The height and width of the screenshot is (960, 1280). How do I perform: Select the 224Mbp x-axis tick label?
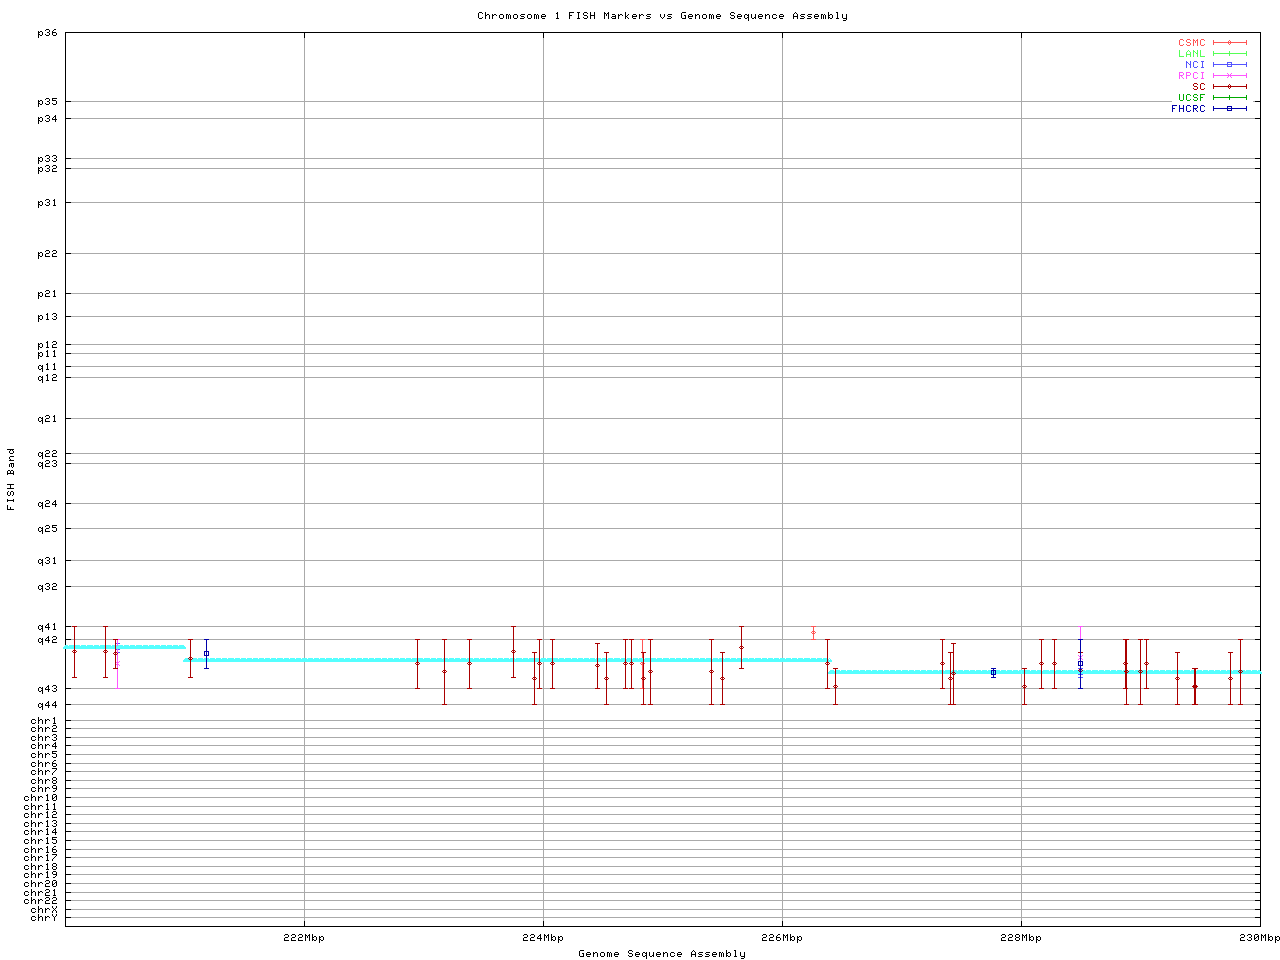543,938
